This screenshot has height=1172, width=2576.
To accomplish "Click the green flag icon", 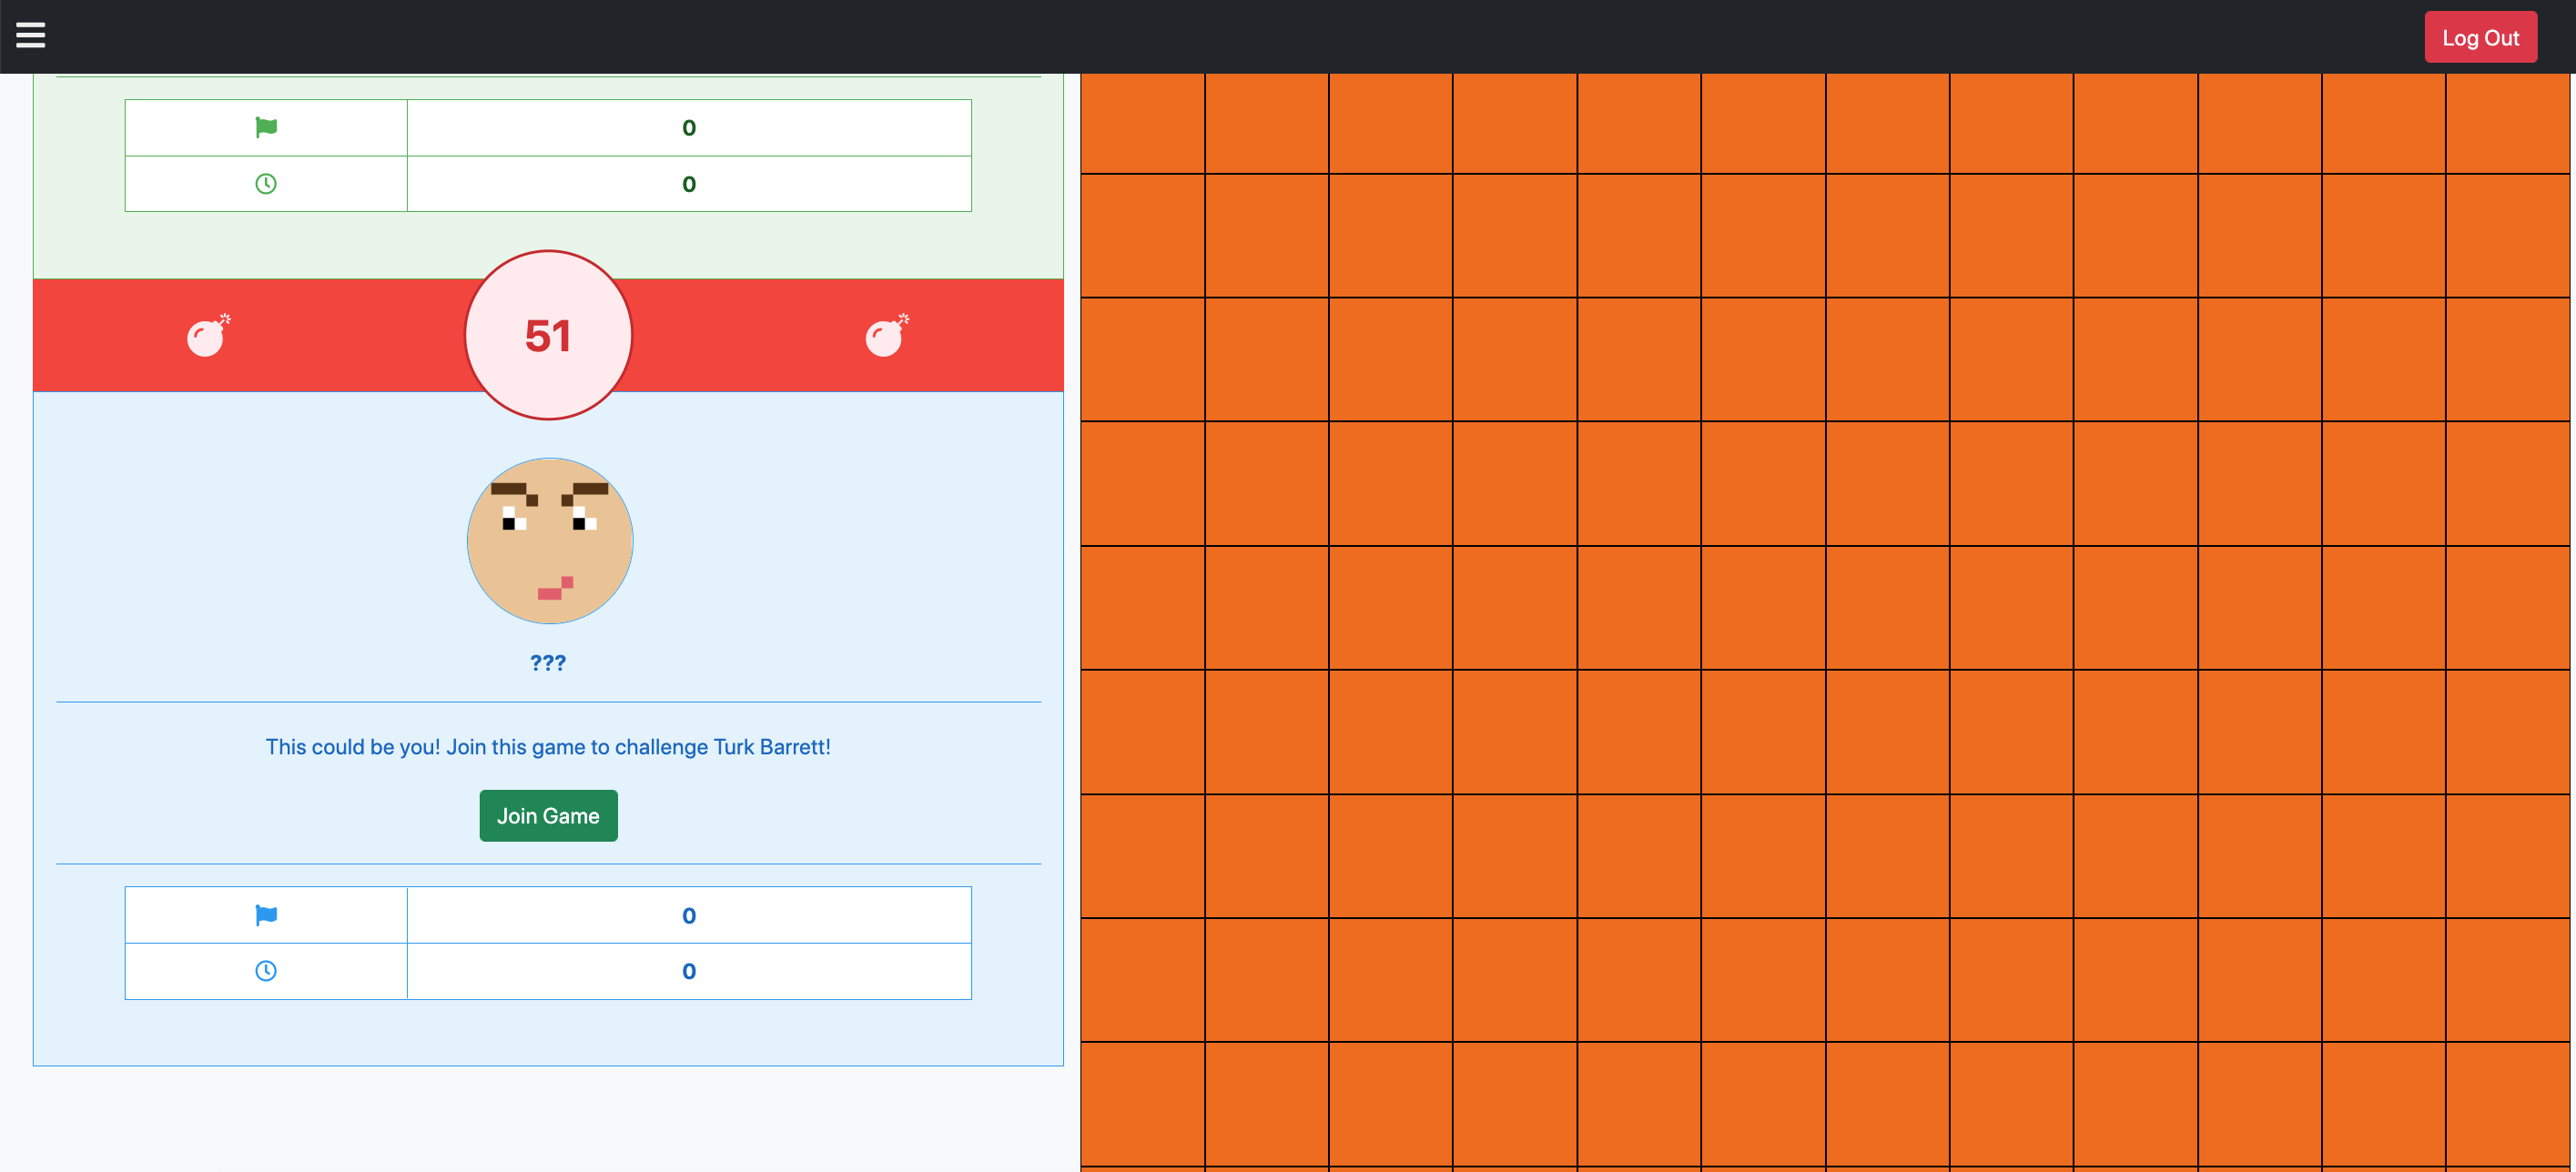I will 265,127.
